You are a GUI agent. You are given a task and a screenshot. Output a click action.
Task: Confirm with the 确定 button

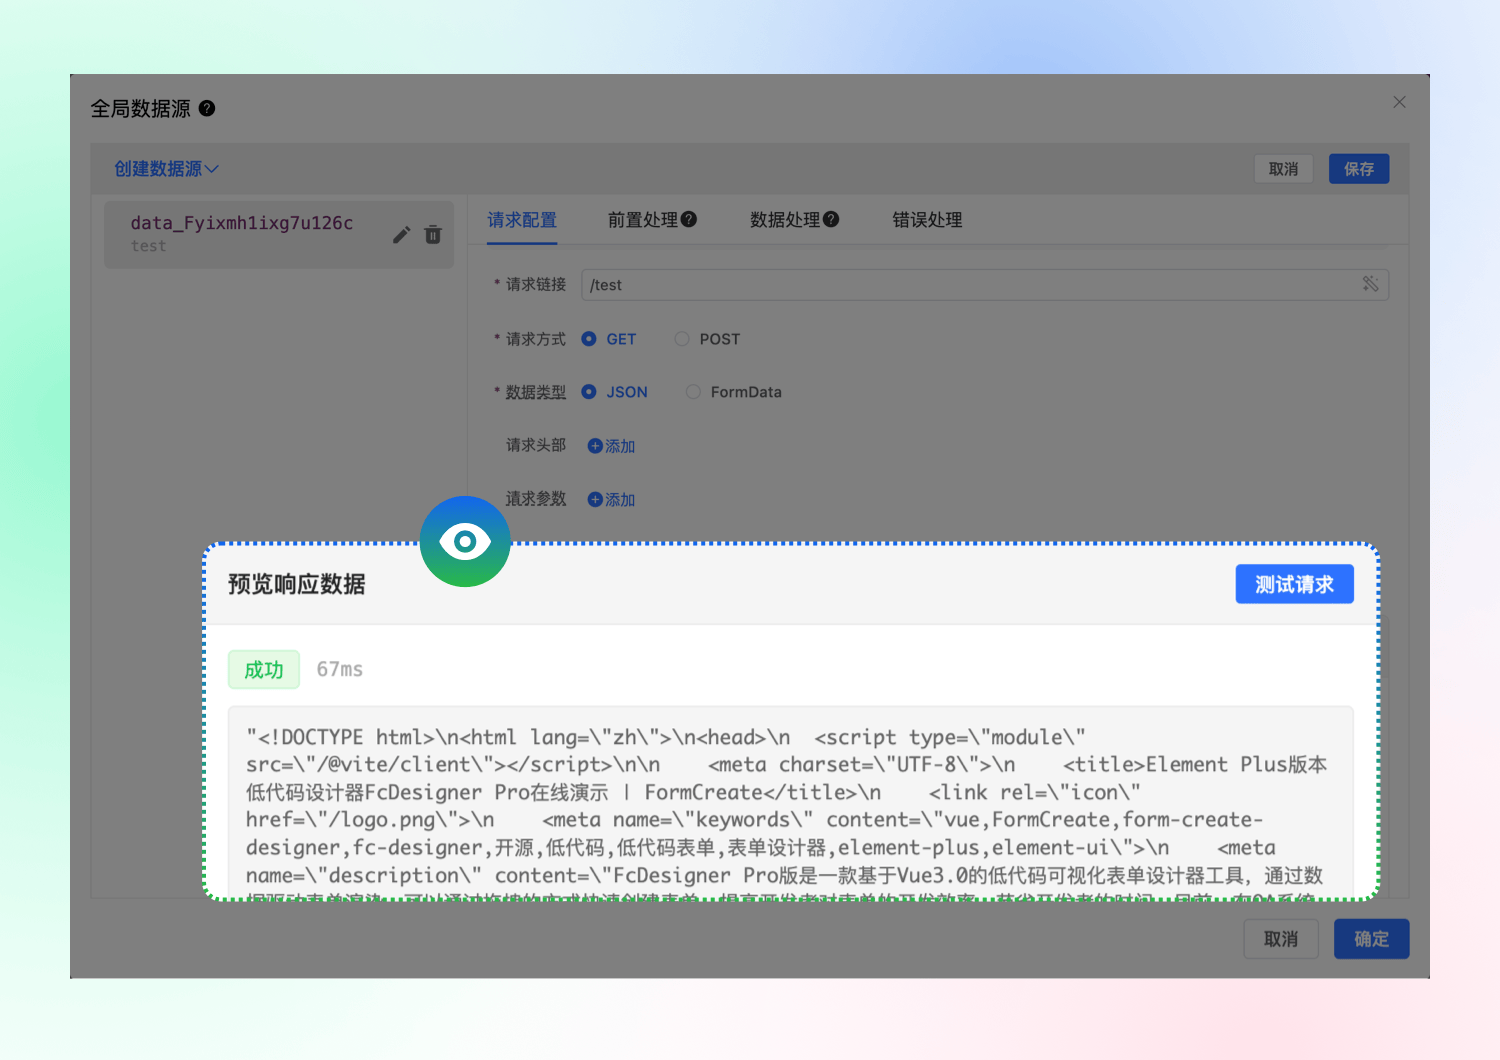pyautogui.click(x=1371, y=939)
